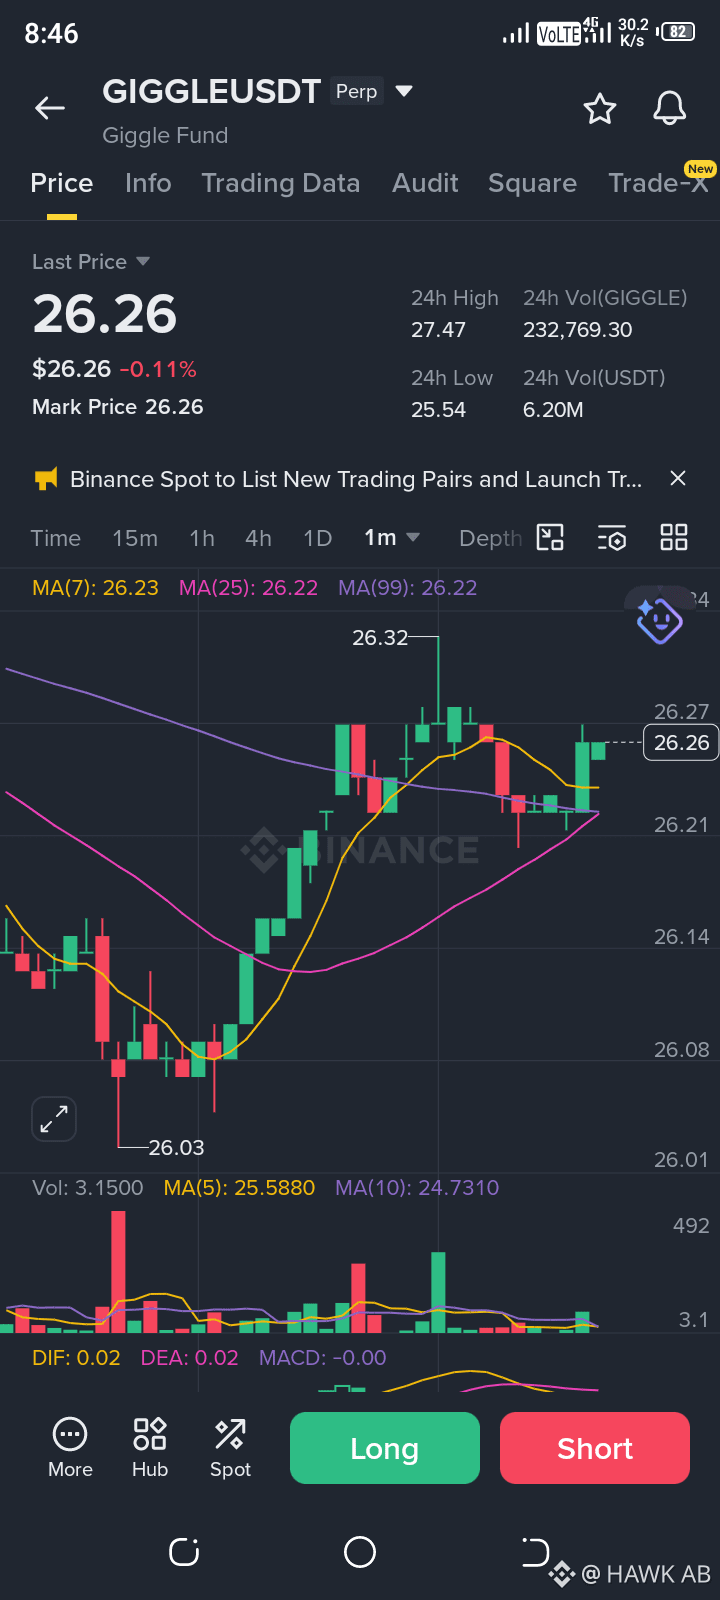Screen dimensions: 720x1600
Task: Tap the DIF: 0.02 MACD label
Action: [x=76, y=1358]
